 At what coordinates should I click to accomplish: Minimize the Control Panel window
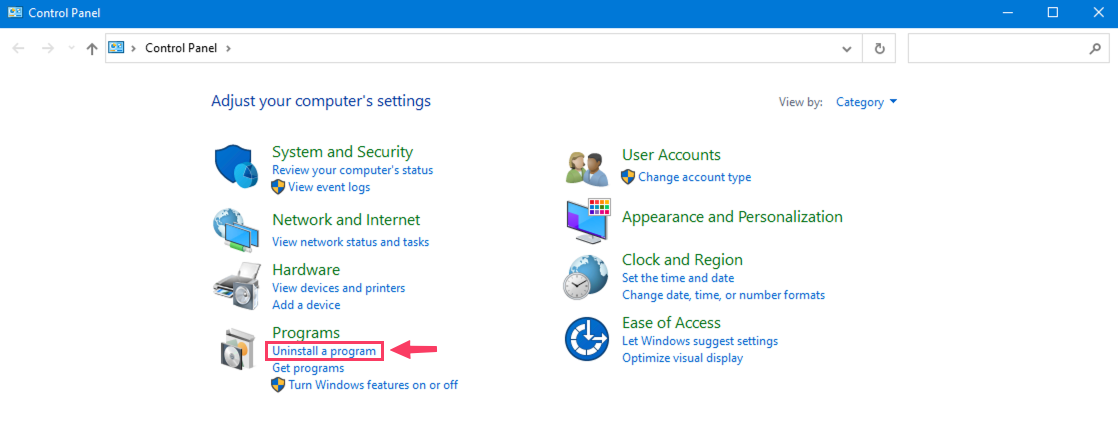[1007, 12]
